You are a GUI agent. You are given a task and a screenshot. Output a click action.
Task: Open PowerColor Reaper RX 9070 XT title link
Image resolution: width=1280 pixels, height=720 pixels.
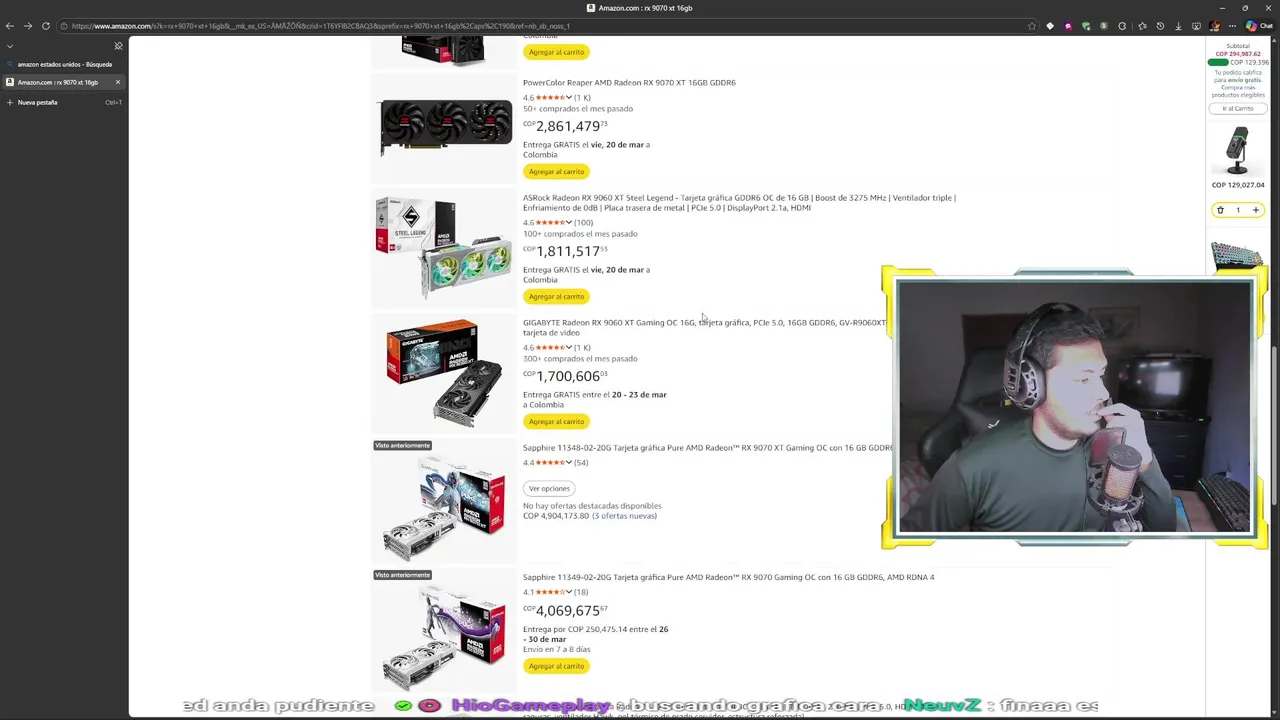coord(629,83)
